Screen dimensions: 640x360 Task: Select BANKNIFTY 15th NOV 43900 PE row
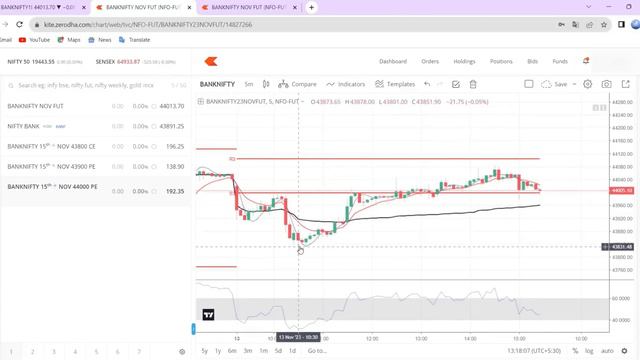pos(95,167)
